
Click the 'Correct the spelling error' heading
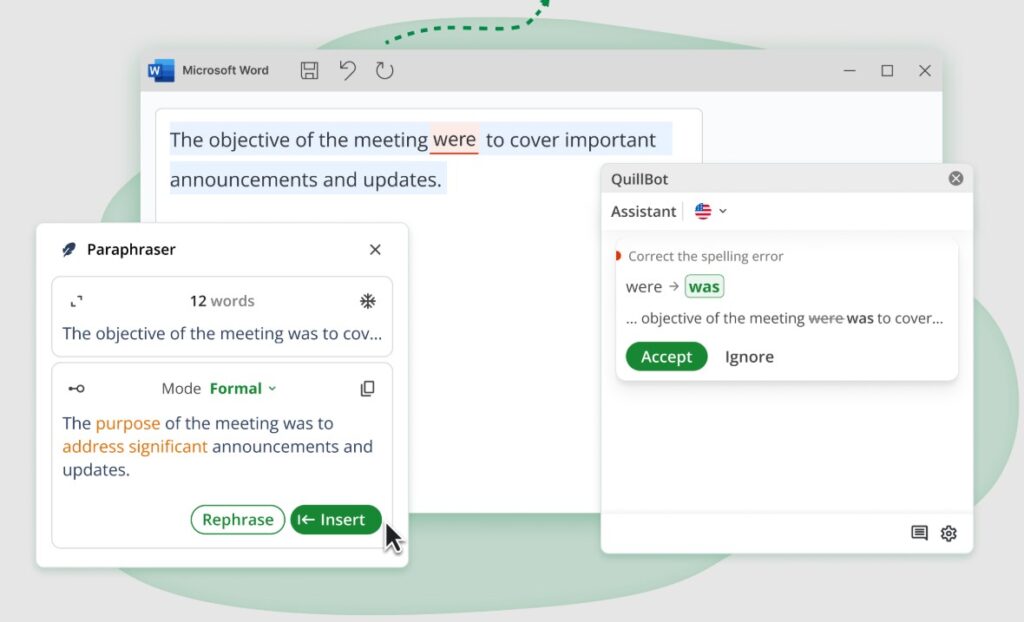pos(706,256)
